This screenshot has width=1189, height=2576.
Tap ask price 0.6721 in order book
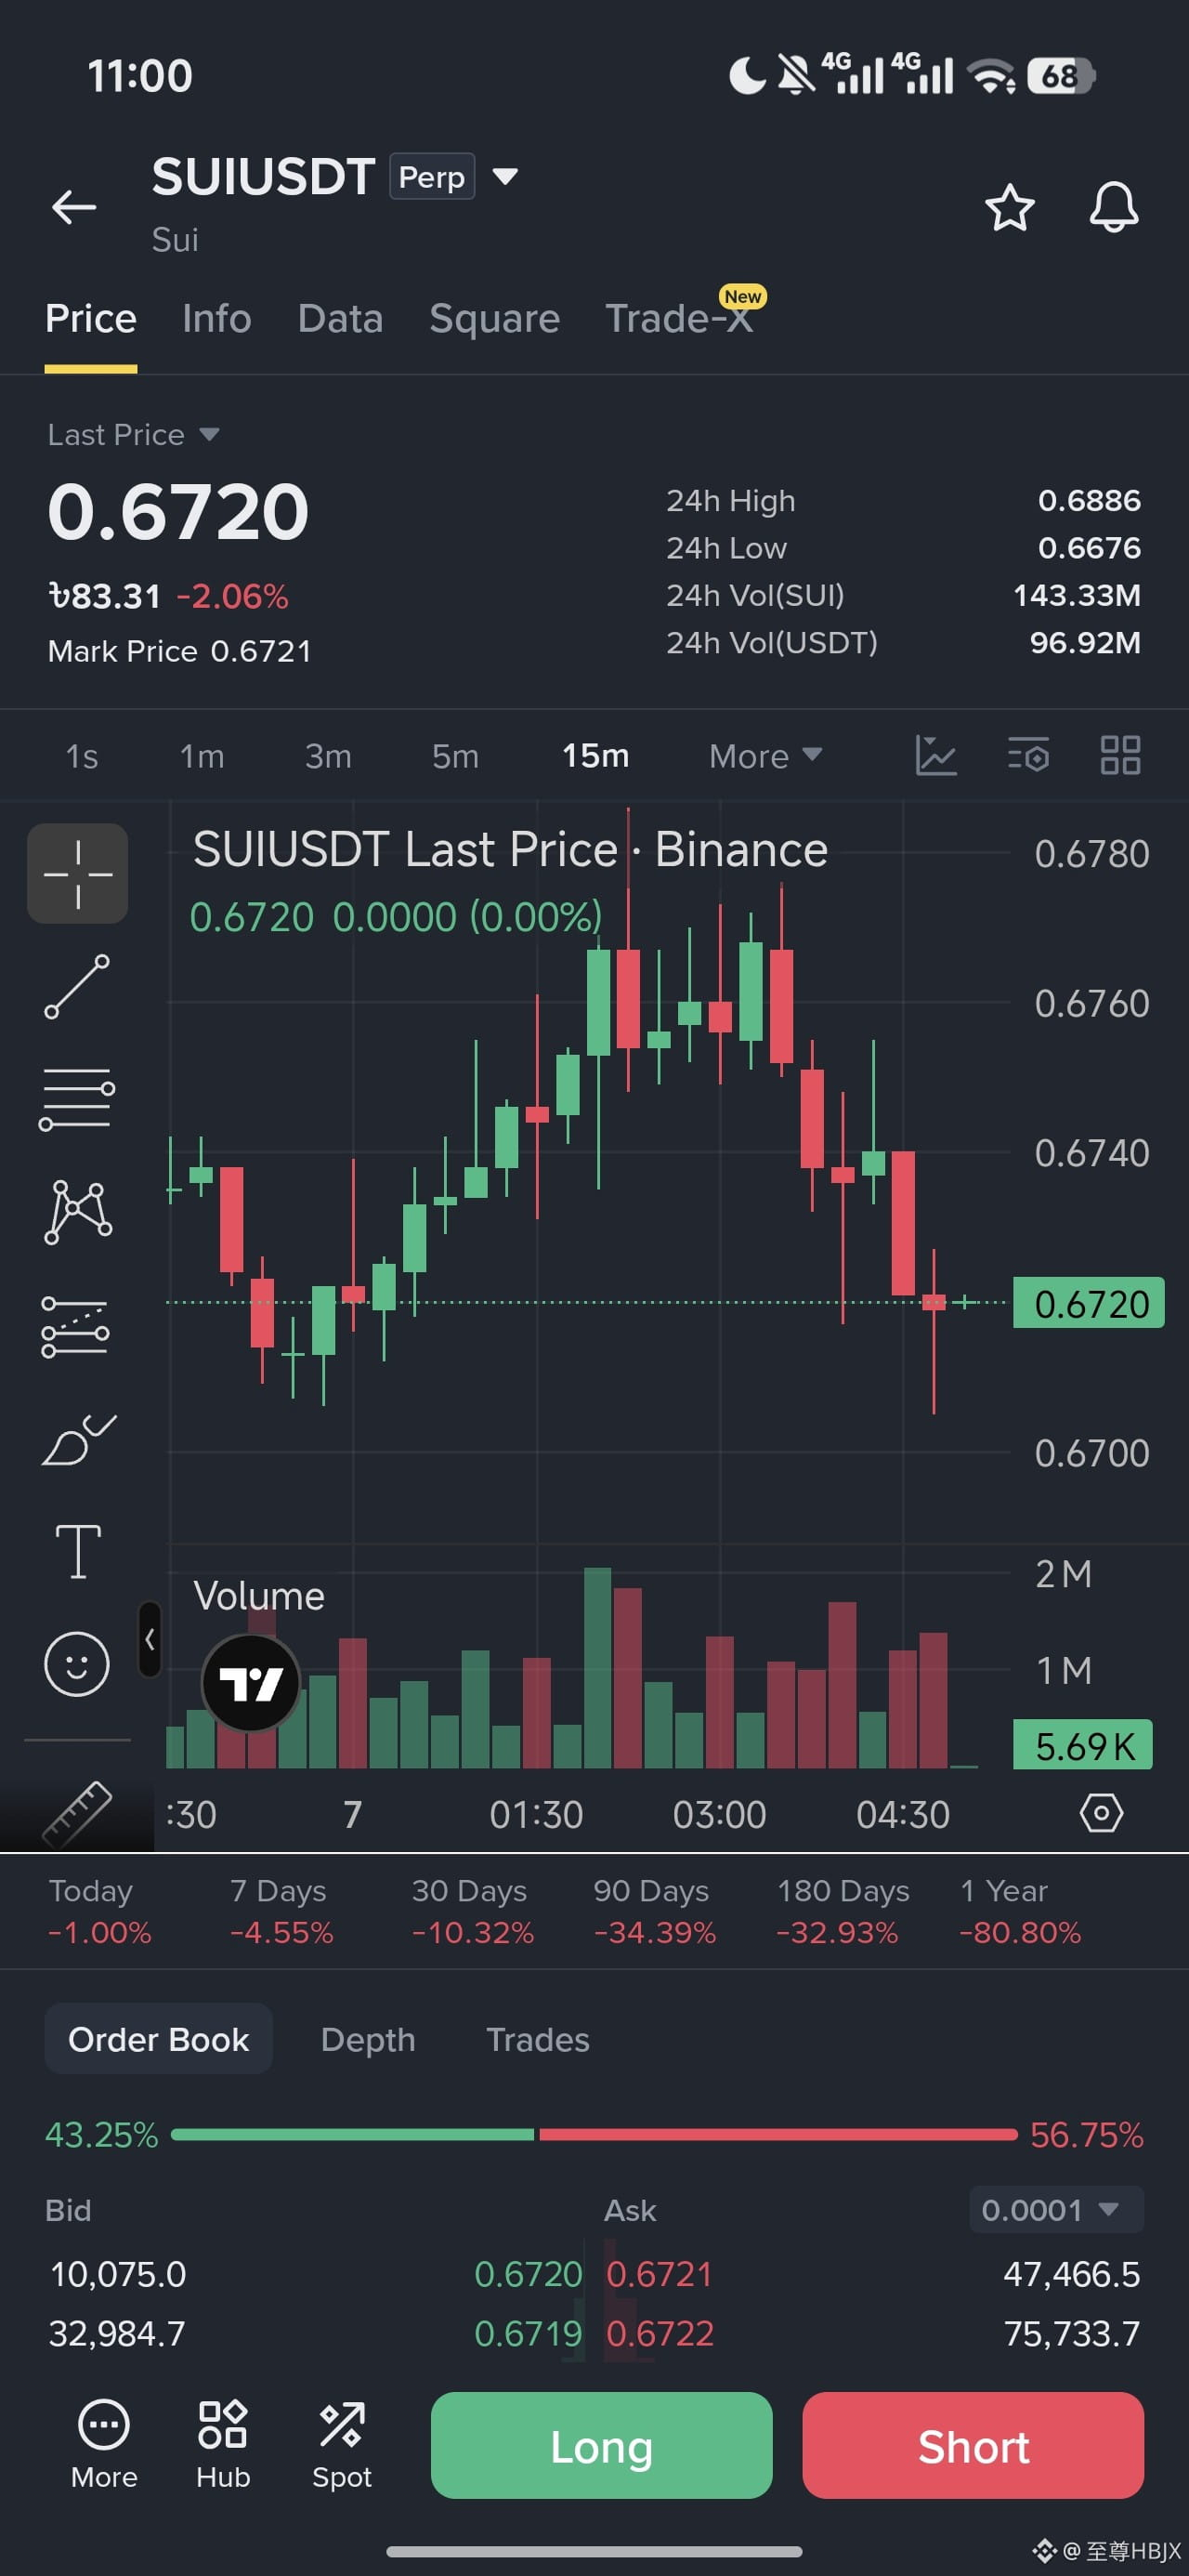(x=659, y=2273)
